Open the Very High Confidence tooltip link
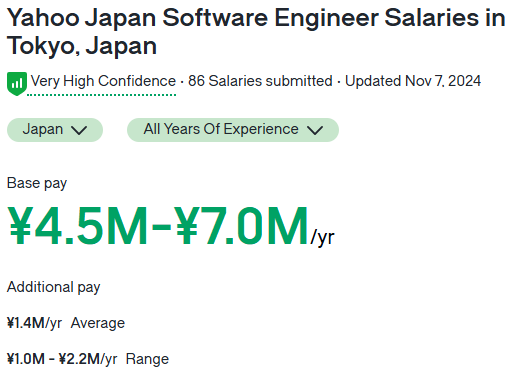 point(103,81)
